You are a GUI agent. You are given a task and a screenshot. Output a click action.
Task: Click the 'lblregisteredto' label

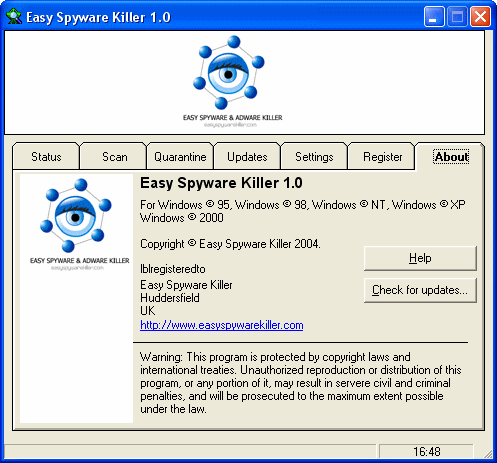tap(173, 269)
